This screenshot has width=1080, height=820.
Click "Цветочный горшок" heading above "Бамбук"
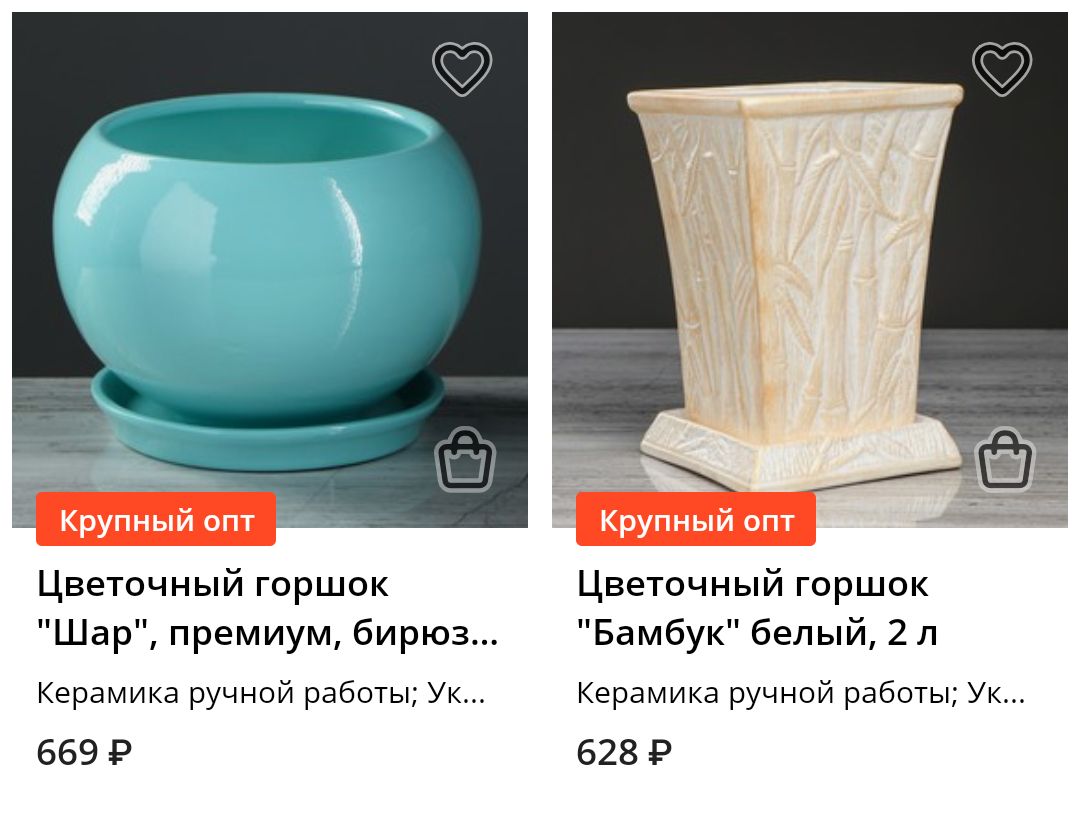click(x=753, y=585)
